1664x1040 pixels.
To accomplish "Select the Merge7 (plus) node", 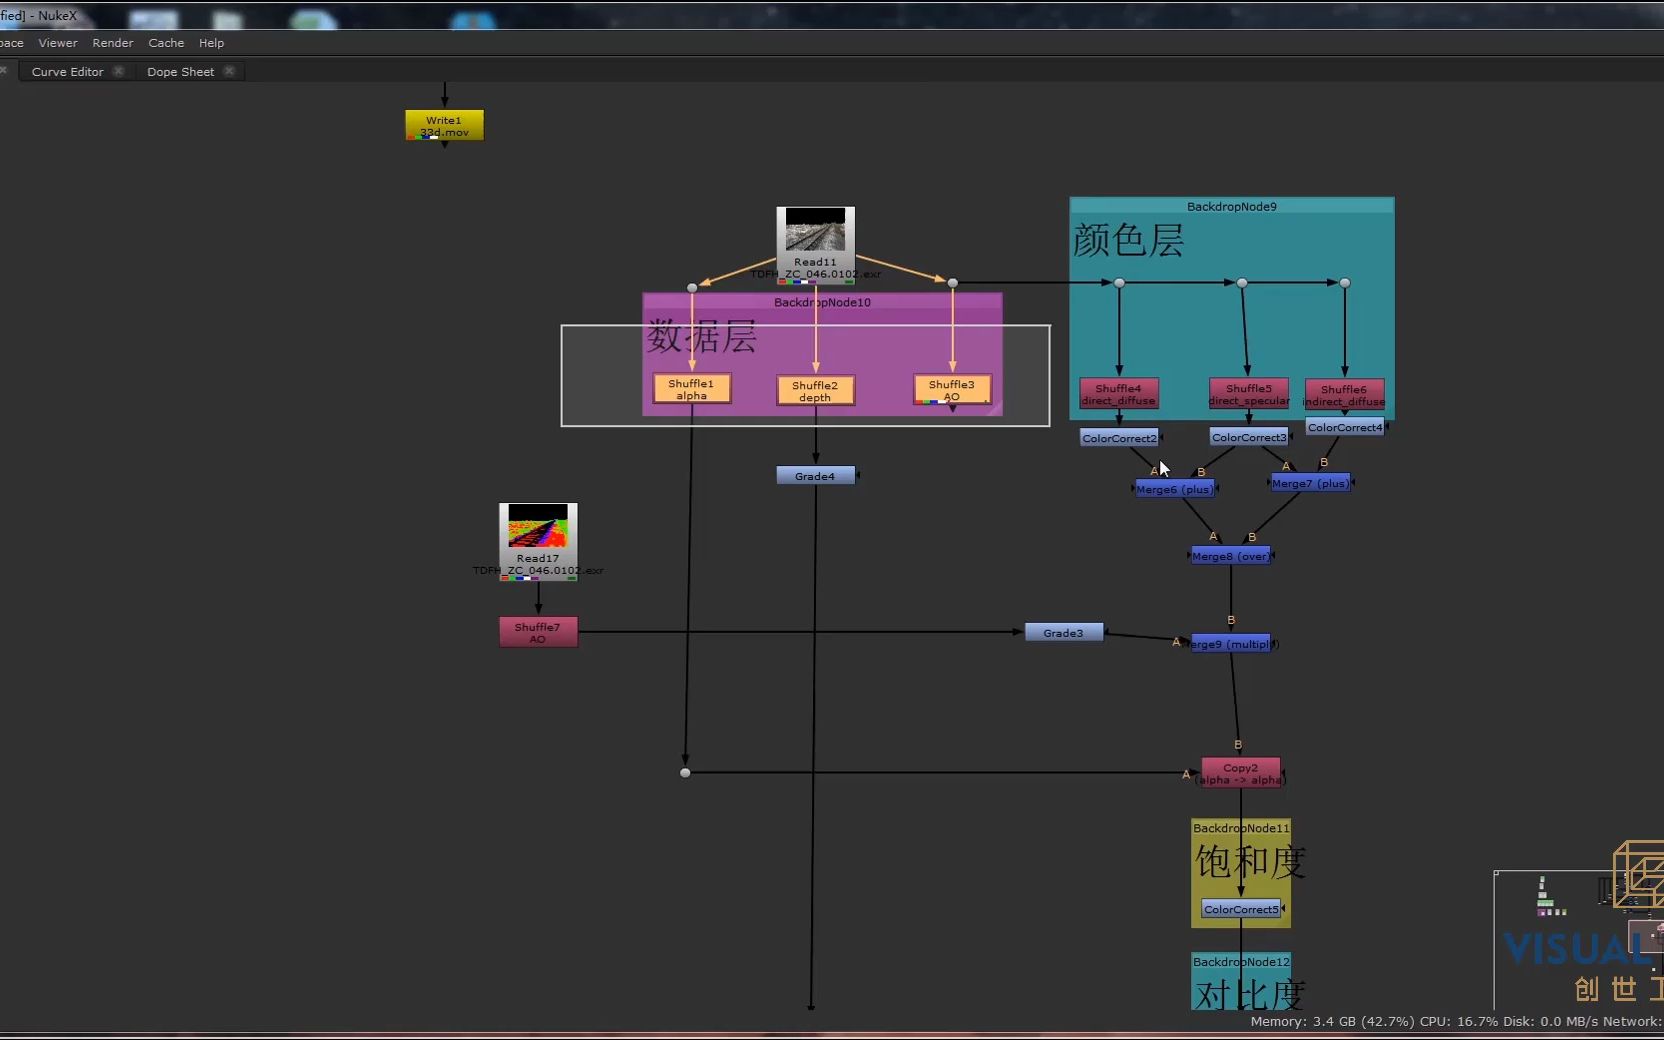I will point(1311,483).
